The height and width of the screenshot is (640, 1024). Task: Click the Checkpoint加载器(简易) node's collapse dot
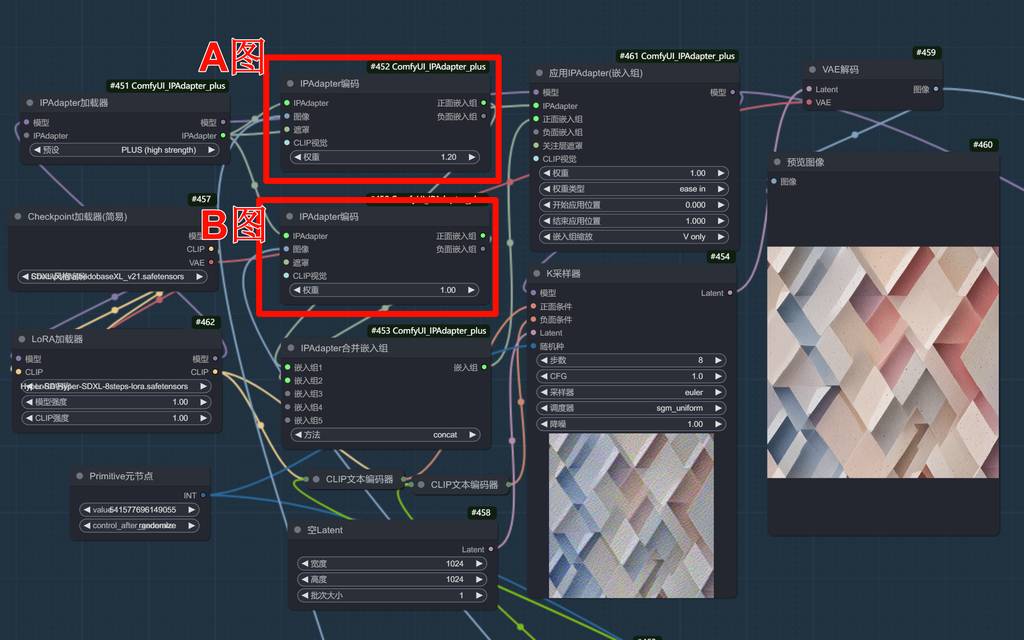[x=18, y=216]
